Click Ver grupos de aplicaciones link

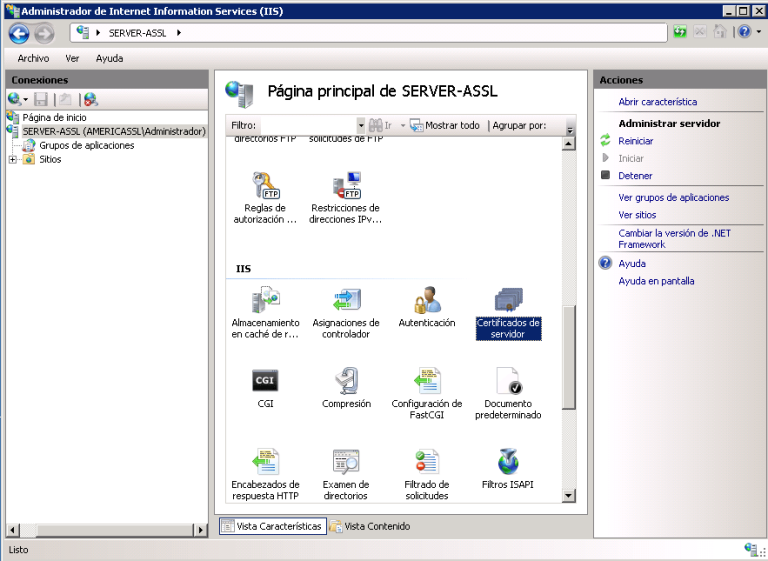coord(673,198)
